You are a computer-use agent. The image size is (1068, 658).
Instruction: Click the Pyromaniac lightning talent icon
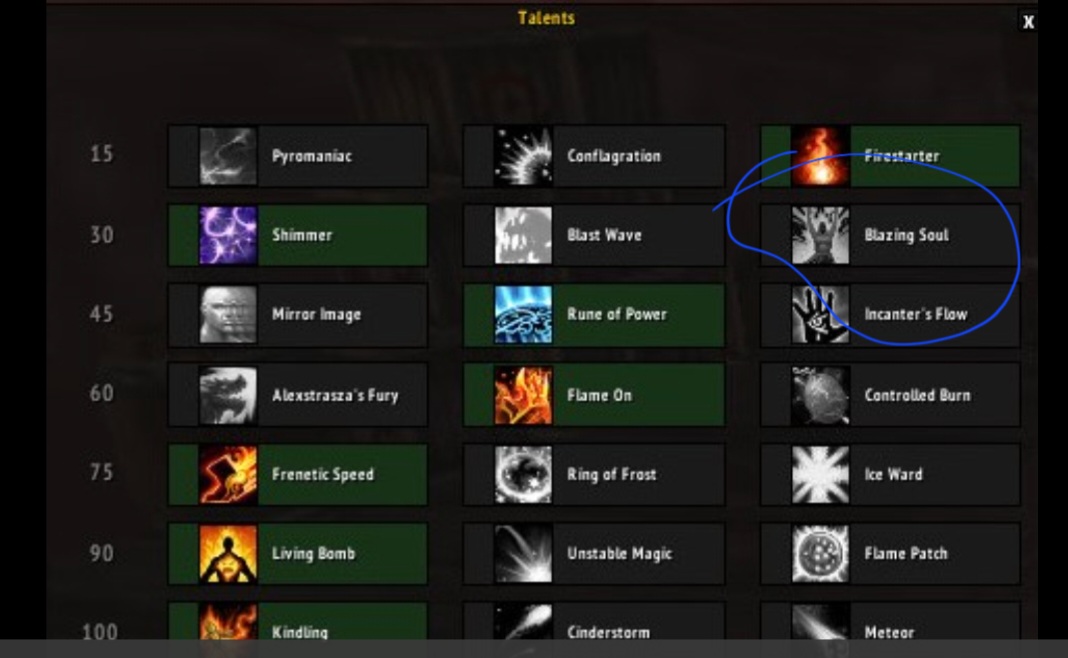click(228, 156)
